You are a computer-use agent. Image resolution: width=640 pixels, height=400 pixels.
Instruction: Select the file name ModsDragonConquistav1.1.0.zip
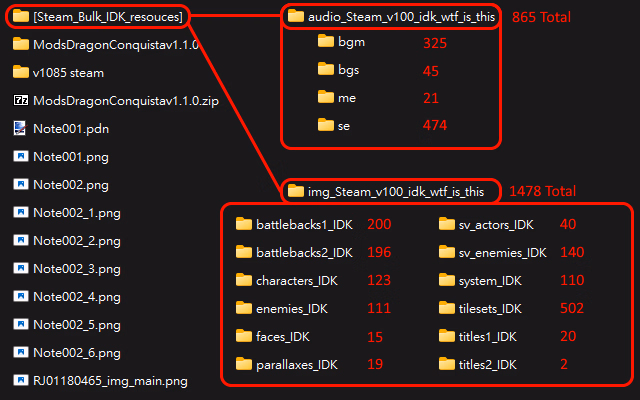coord(126,101)
